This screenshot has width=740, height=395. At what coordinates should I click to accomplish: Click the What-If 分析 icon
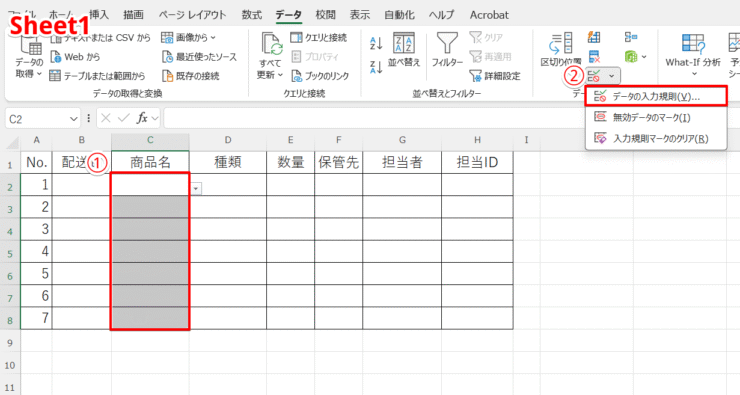tap(693, 44)
